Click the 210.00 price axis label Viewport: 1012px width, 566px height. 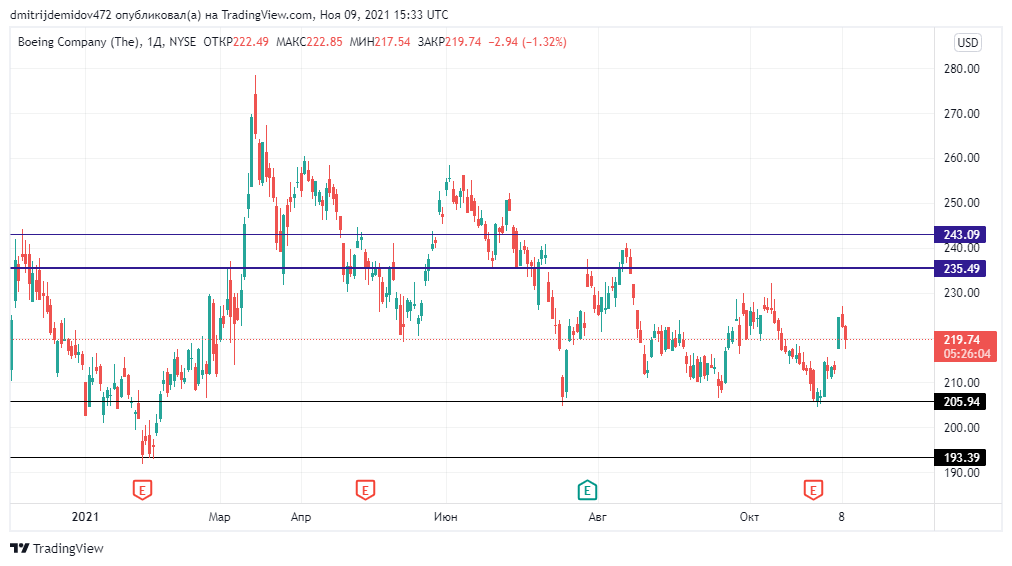coord(962,383)
